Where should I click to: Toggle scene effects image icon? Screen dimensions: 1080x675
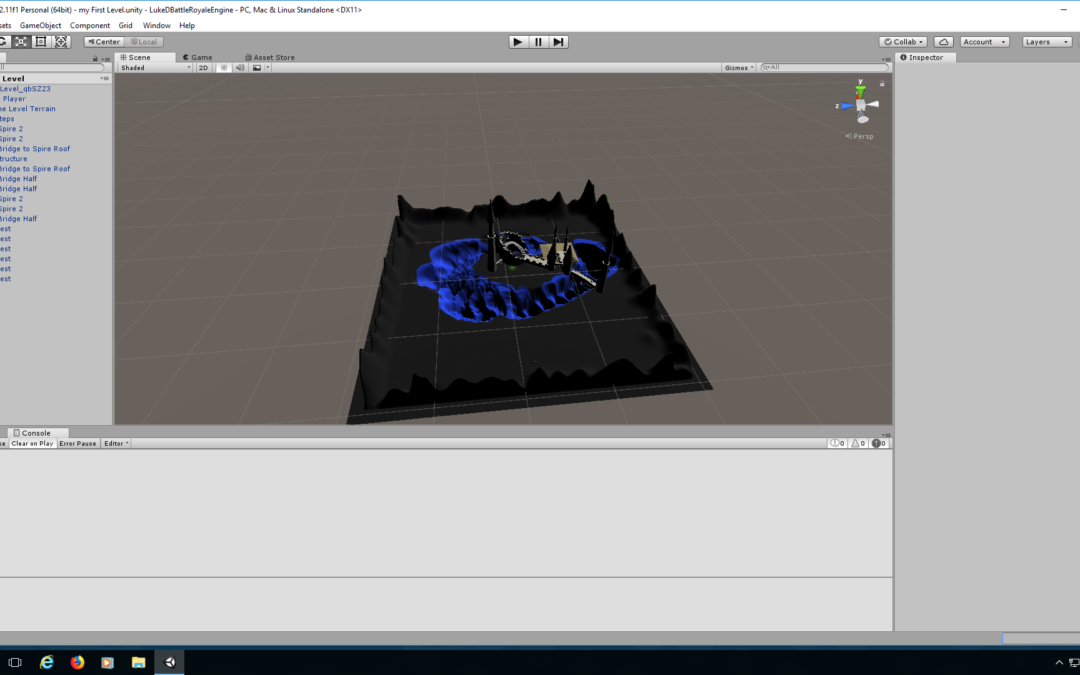(x=257, y=68)
